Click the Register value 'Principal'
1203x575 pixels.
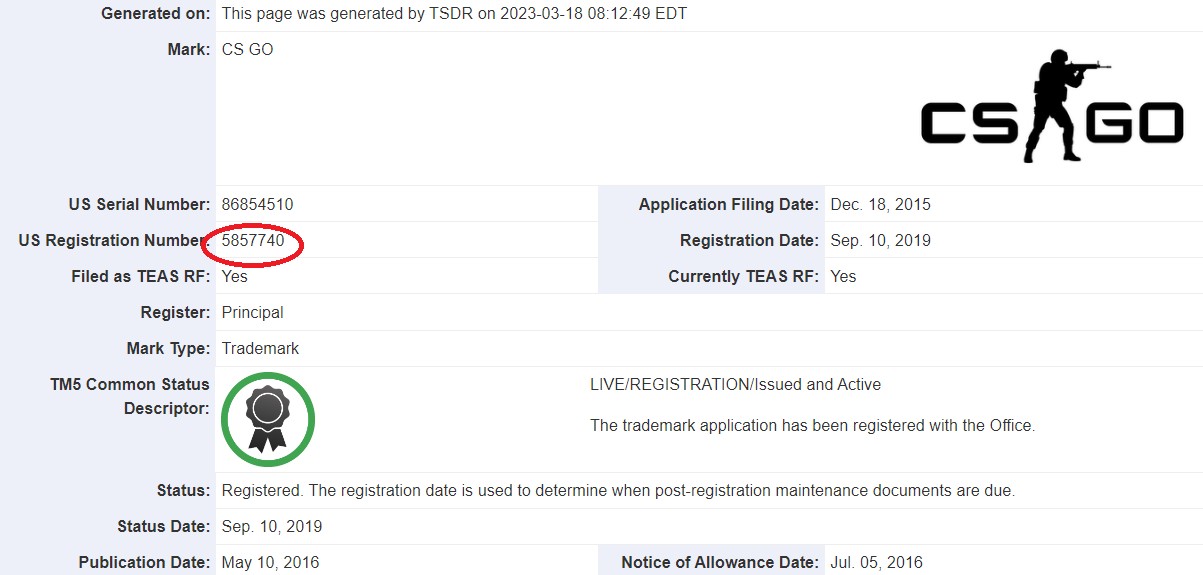click(x=252, y=313)
